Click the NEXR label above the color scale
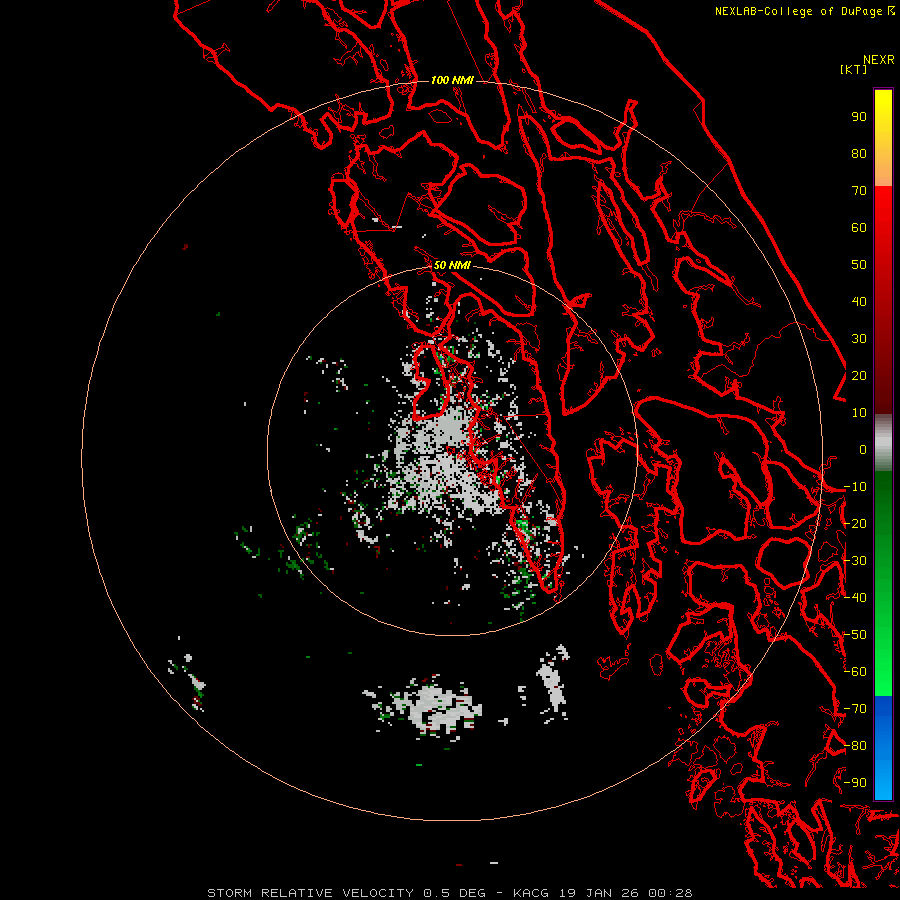900x900 pixels. (879, 60)
